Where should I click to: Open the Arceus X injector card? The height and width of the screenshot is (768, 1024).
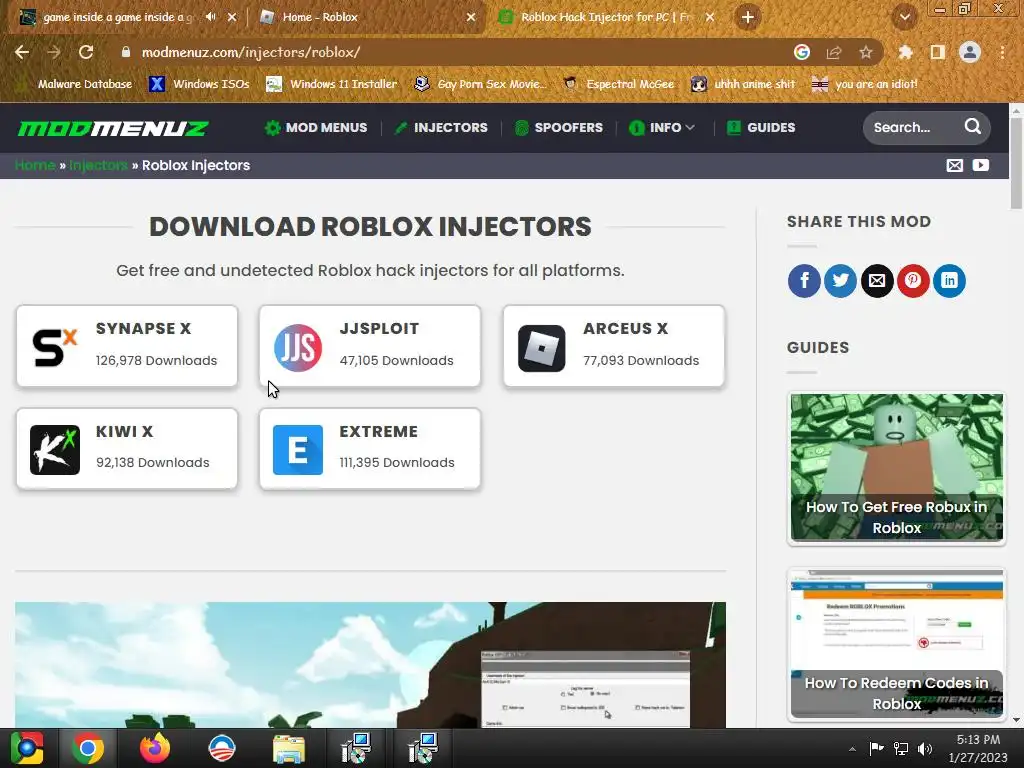[x=614, y=346]
